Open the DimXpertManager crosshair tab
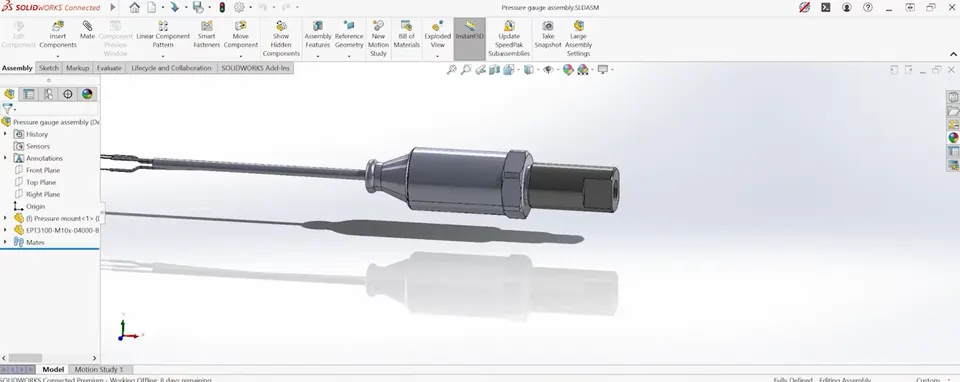 coord(68,94)
